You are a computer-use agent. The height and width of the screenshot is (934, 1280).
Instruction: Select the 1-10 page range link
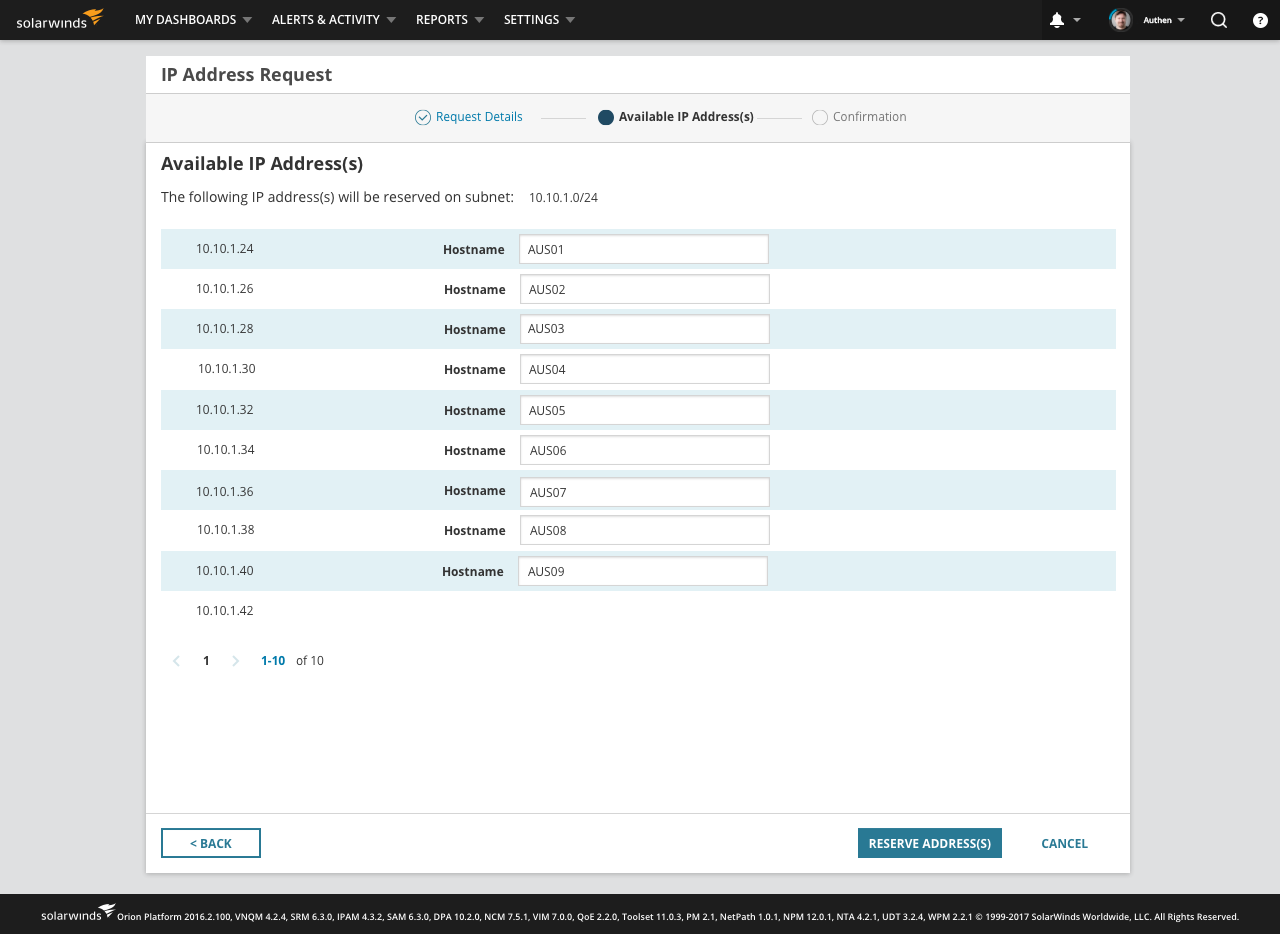[x=273, y=661]
